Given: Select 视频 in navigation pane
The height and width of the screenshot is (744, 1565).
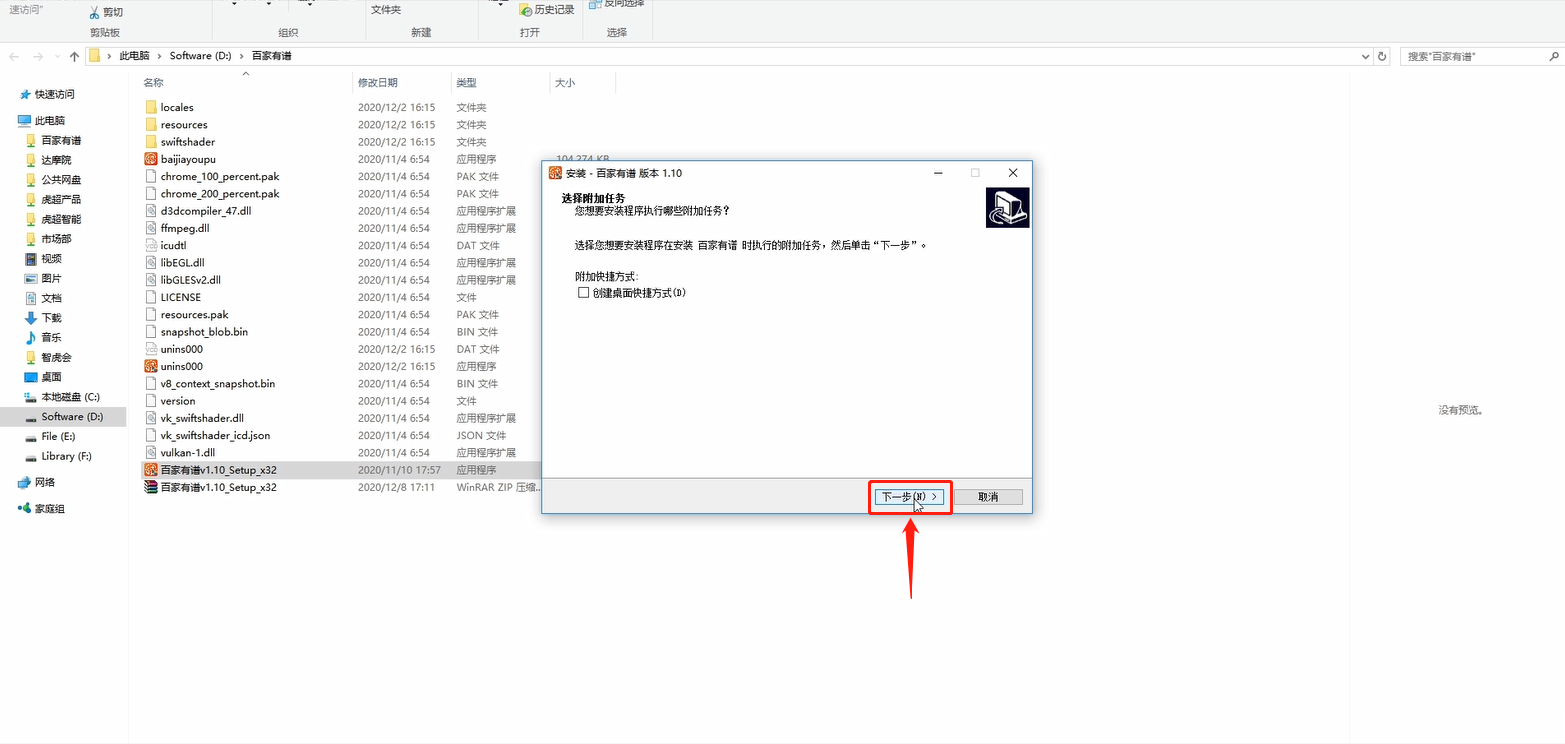Looking at the screenshot, I should (x=51, y=258).
